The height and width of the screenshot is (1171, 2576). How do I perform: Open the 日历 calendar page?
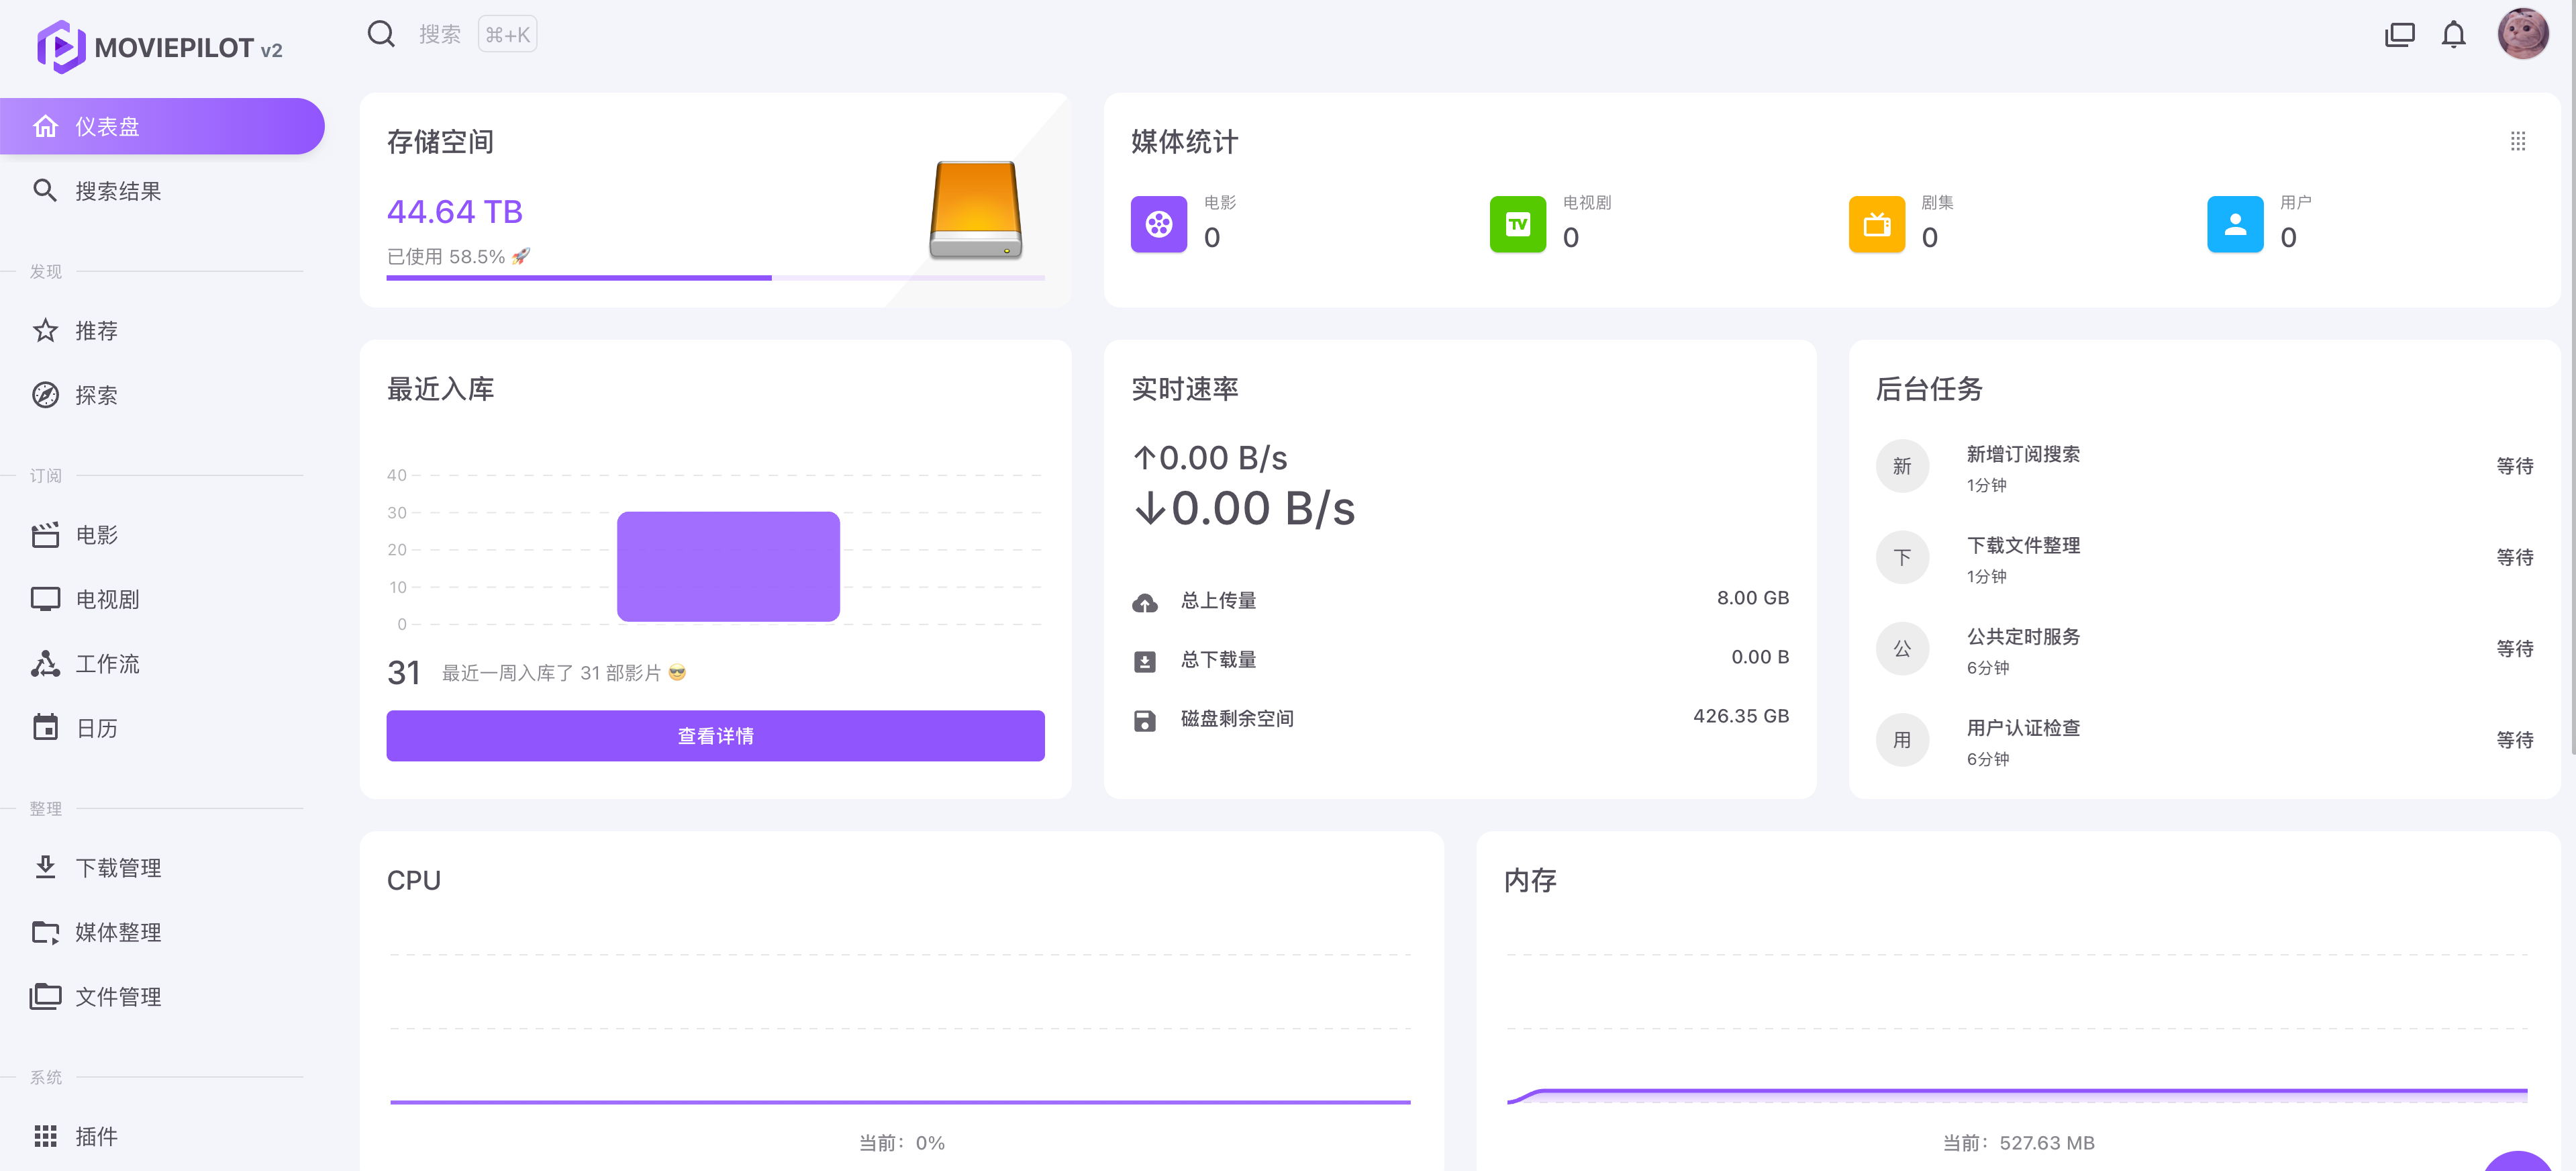(96, 728)
